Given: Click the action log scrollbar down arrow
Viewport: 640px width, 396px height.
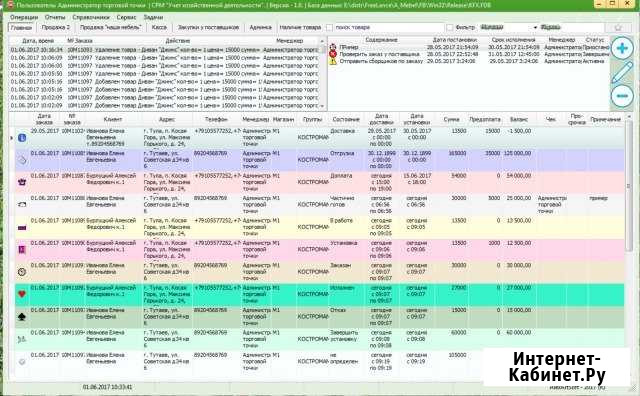Looking at the screenshot, I should (x=322, y=106).
